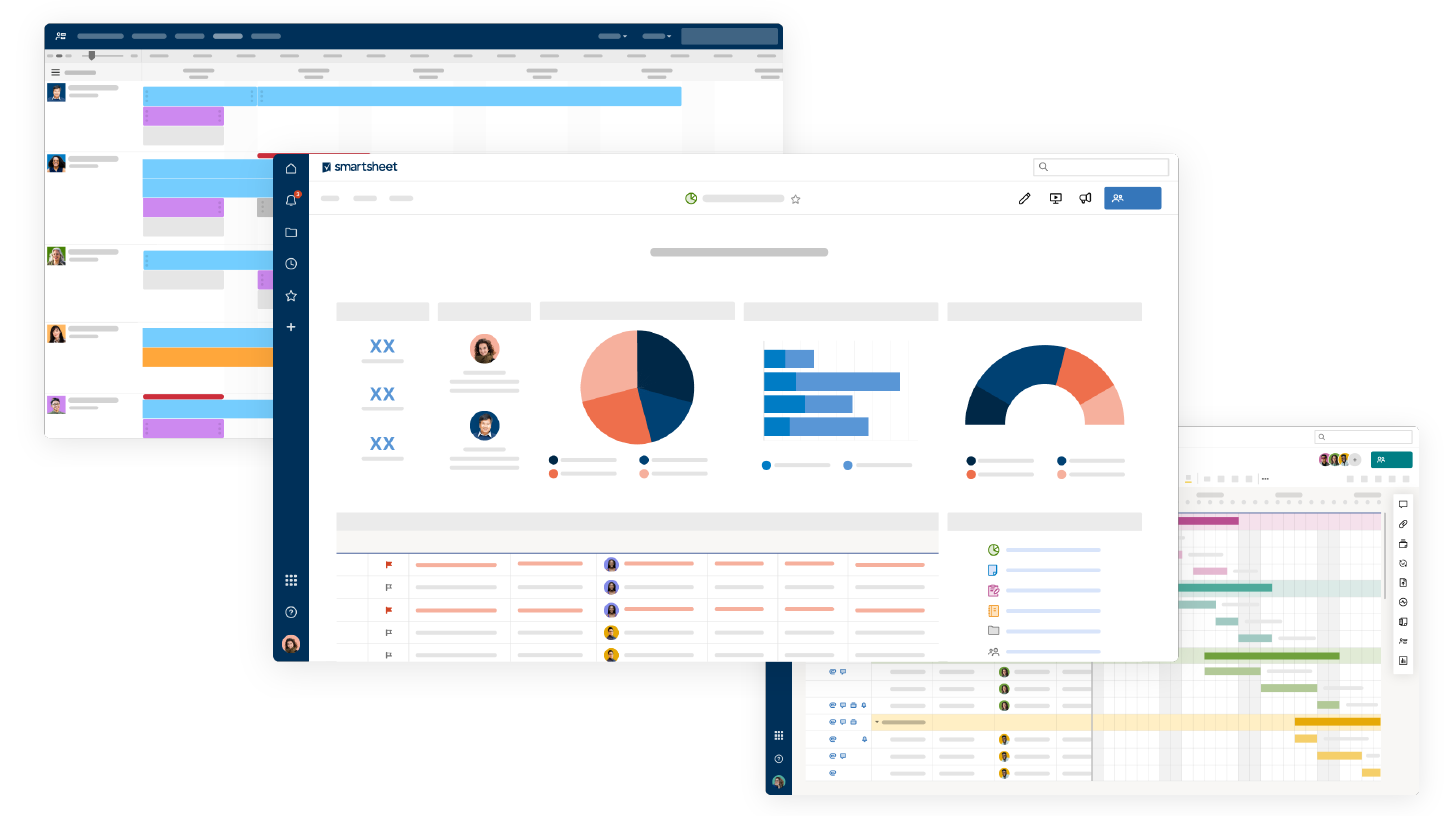The width and height of the screenshot is (1451, 816).
Task: Collapse the yellow highlighted parent row arrow
Action: (877, 722)
